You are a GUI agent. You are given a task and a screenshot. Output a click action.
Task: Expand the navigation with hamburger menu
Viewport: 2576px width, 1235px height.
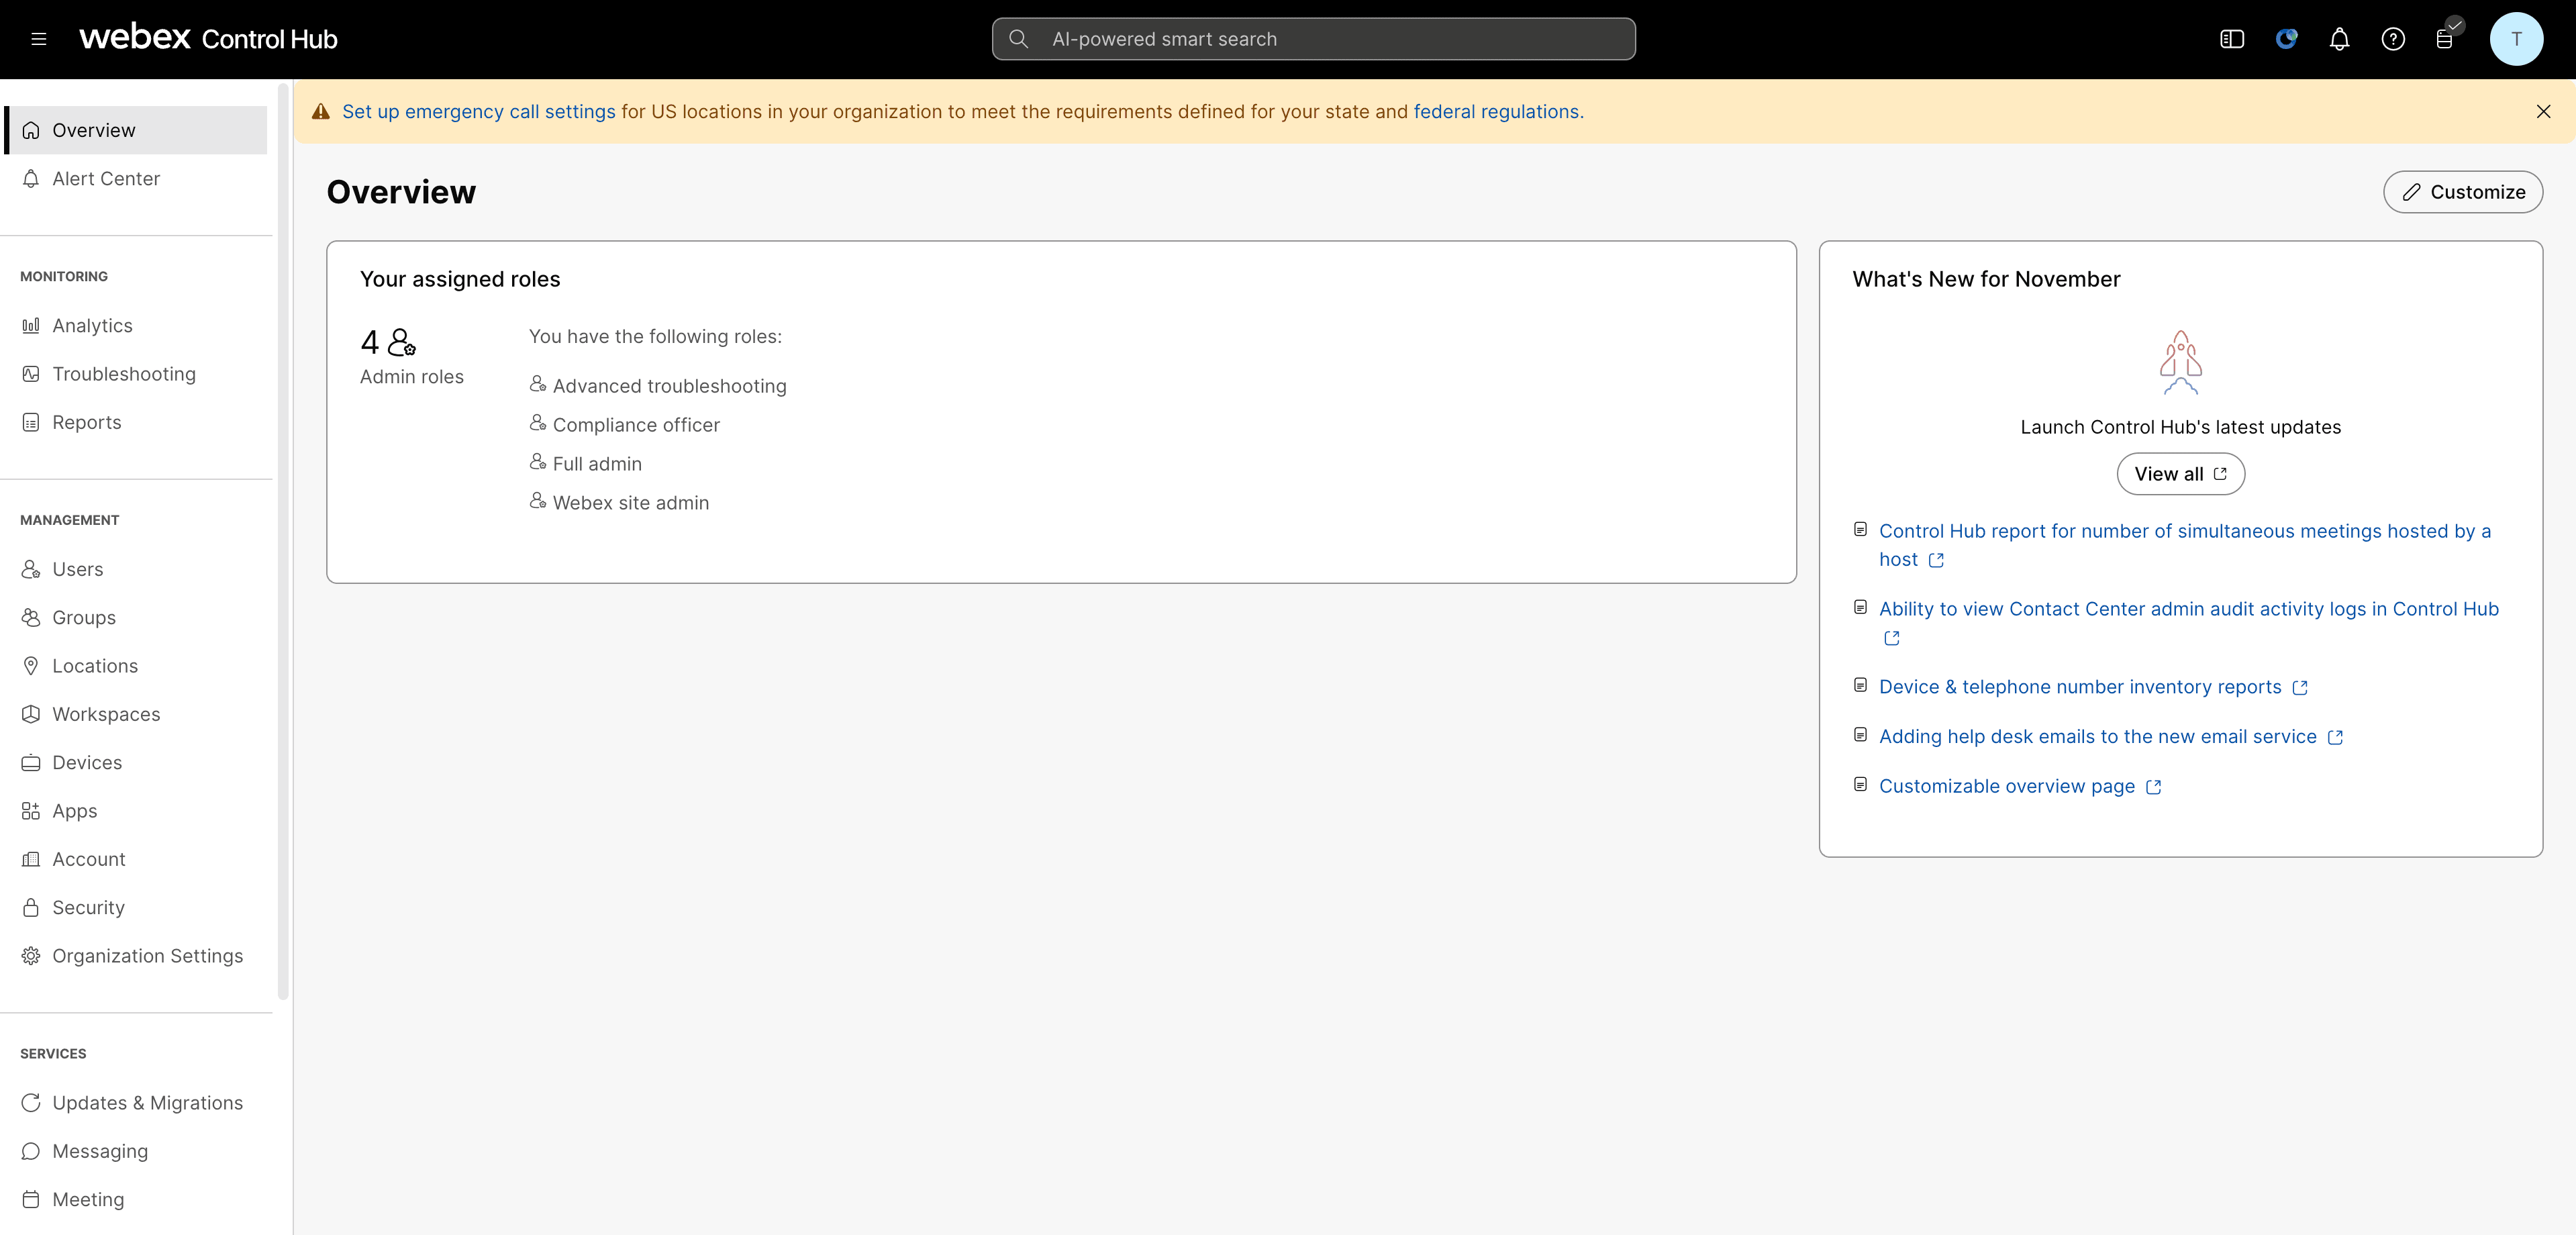tap(39, 39)
